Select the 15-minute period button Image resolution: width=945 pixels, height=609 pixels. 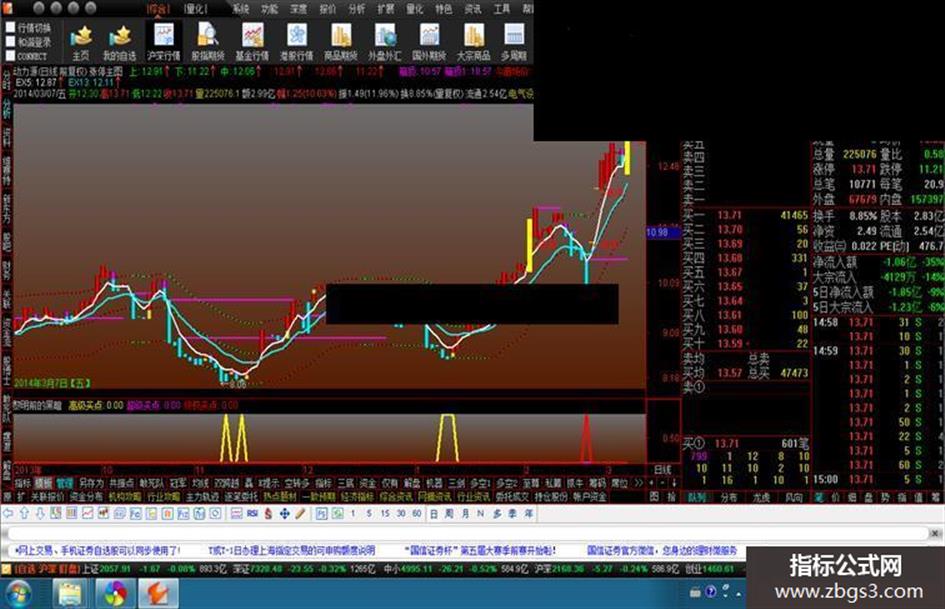pos(385,514)
